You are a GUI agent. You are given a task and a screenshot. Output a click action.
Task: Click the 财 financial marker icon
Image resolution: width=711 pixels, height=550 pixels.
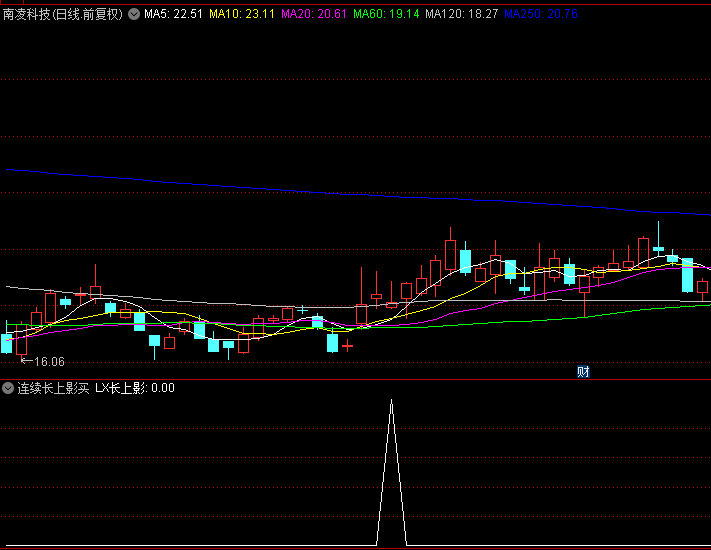[x=583, y=372]
